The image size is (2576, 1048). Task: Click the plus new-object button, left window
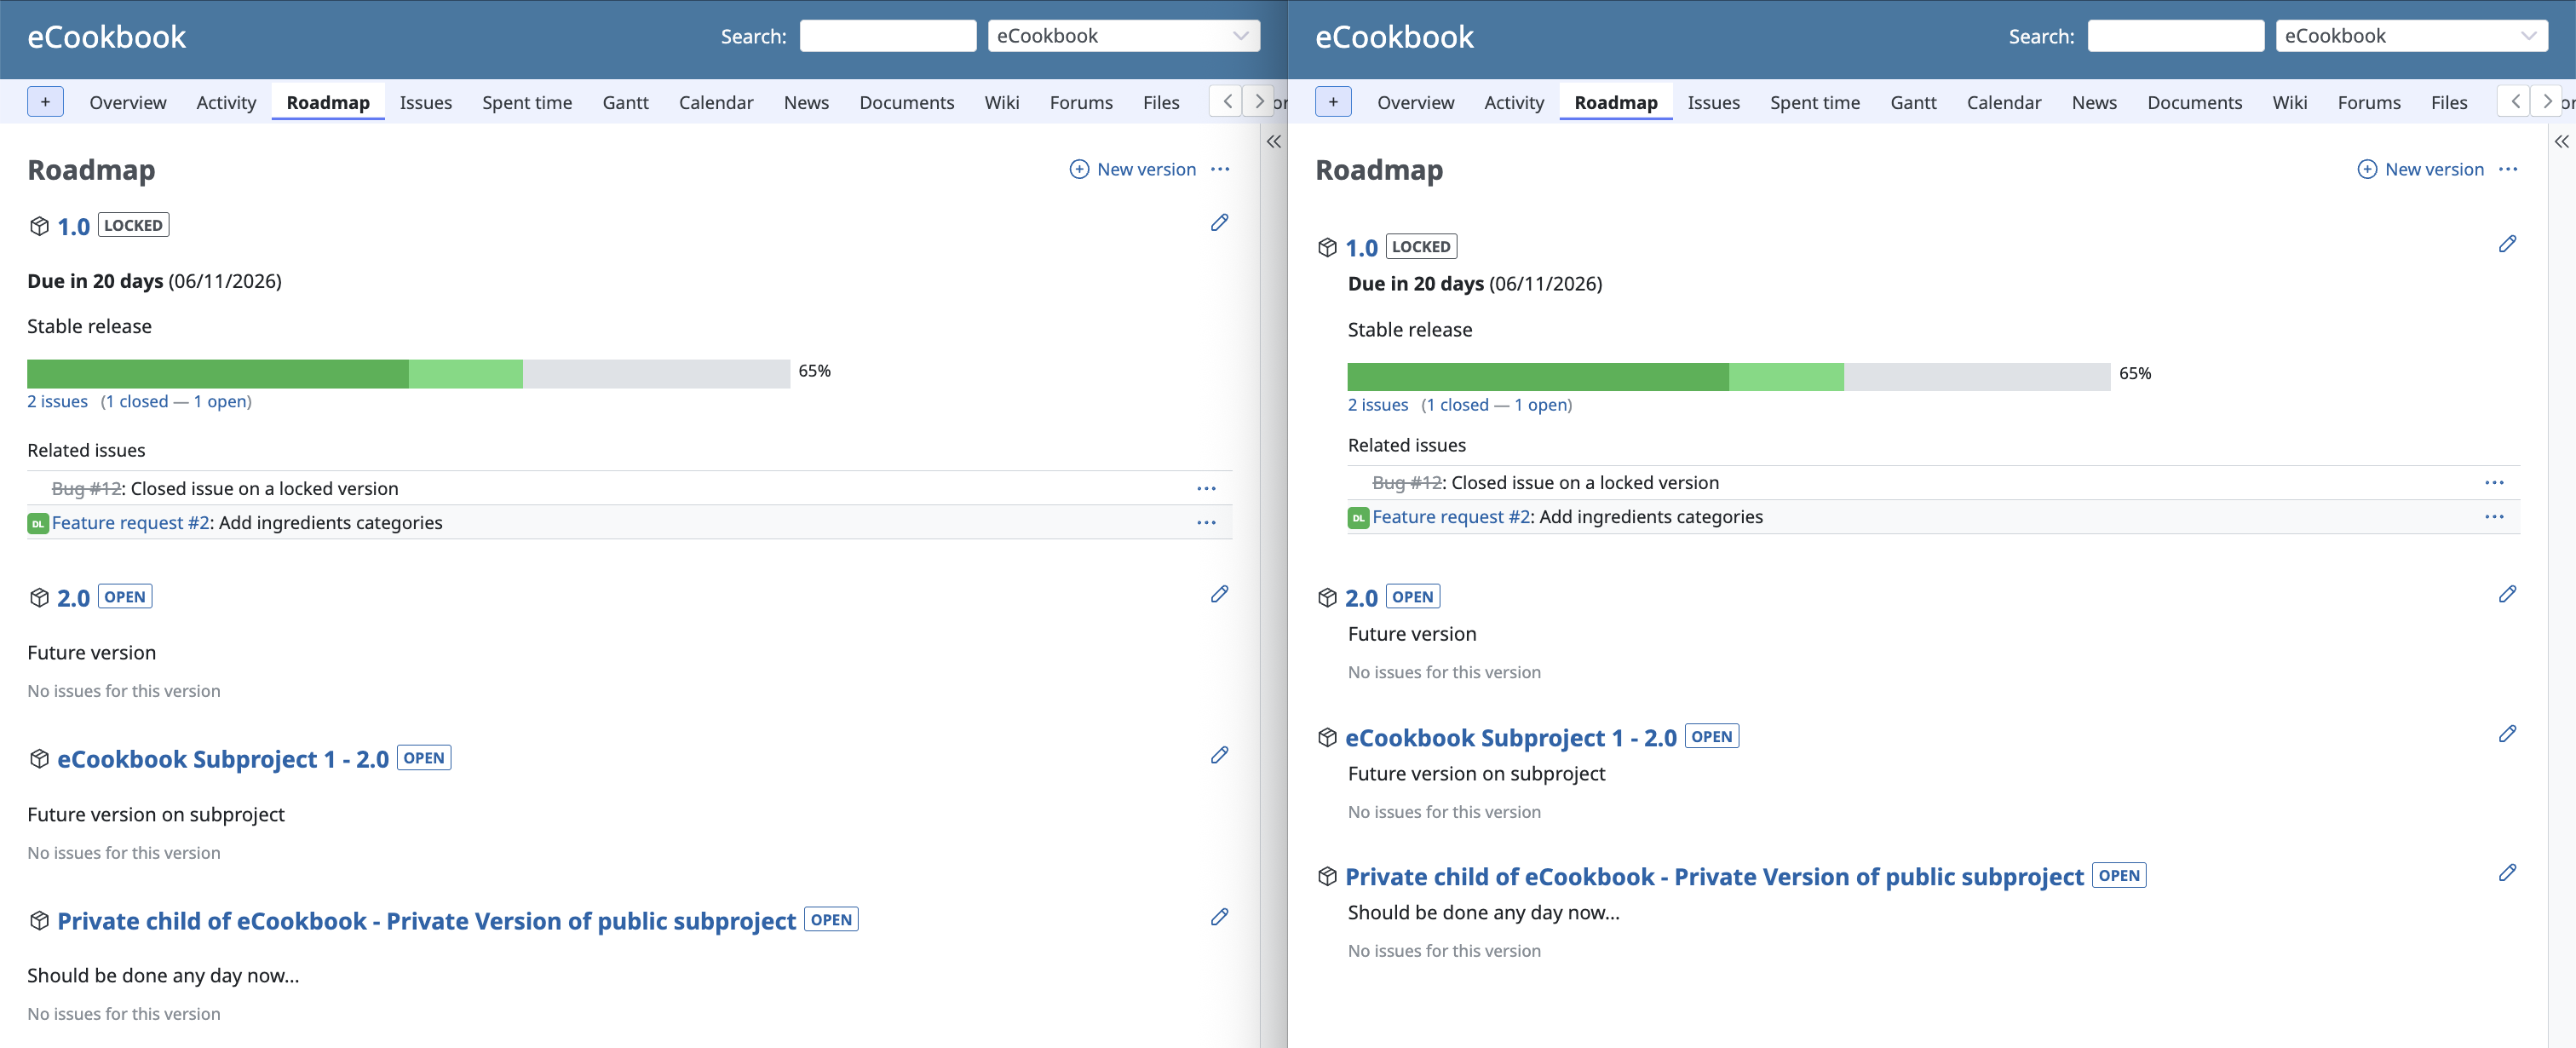point(45,102)
